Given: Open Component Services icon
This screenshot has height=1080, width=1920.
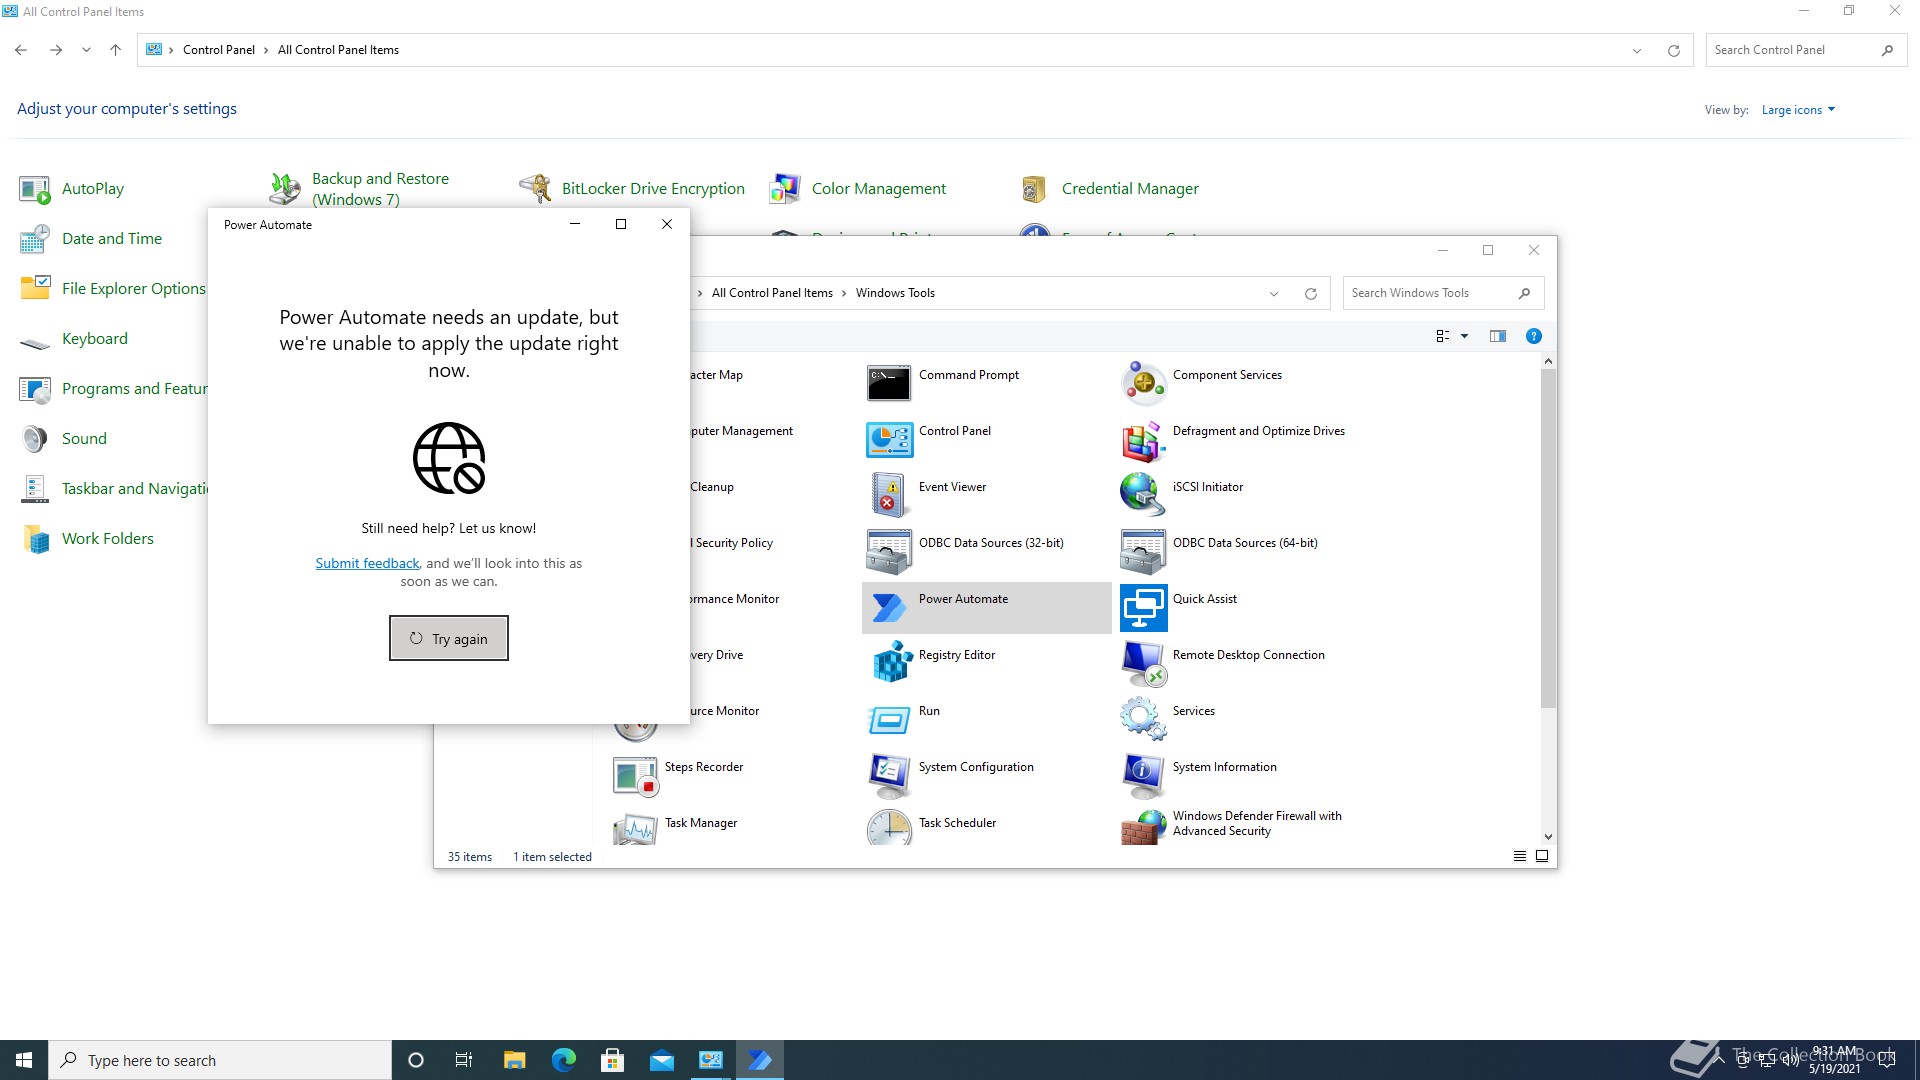Looking at the screenshot, I should click(x=1143, y=383).
